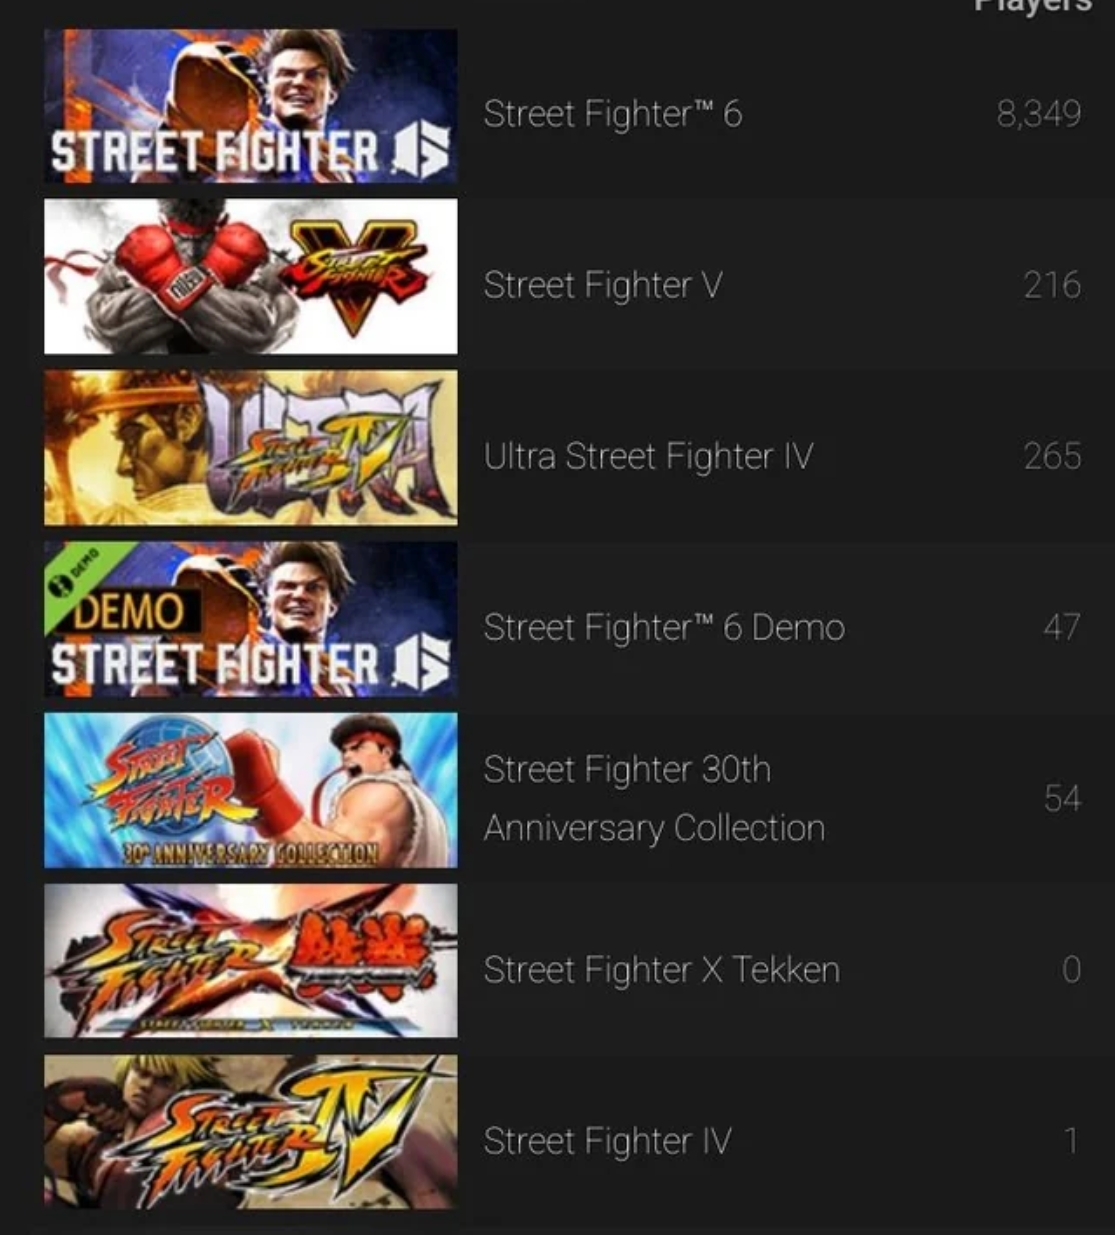Open the Street Fighter 6 banner image
The width and height of the screenshot is (1115, 1235).
tap(250, 106)
